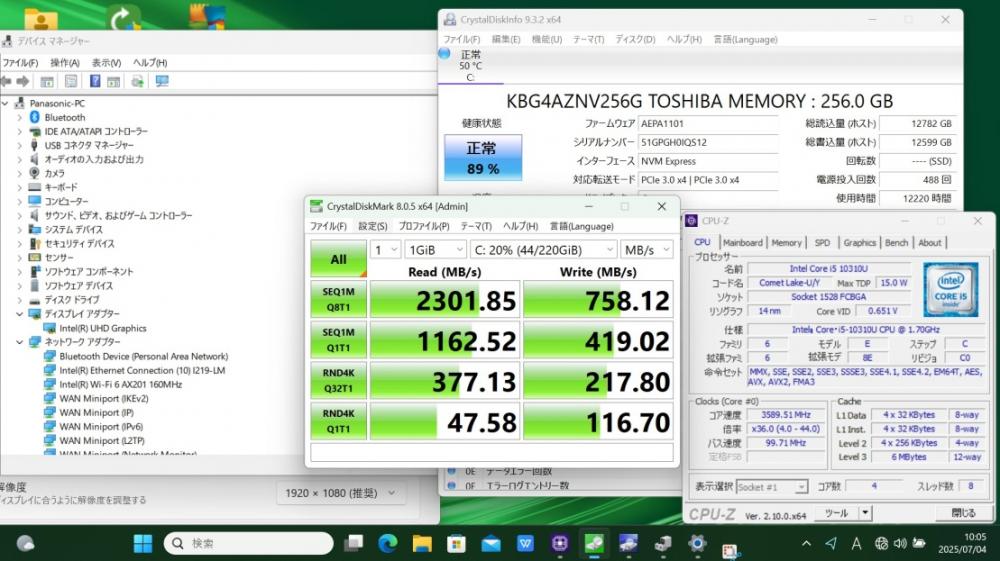
Task: Expand the Bluetooth node
Action: click(19, 117)
